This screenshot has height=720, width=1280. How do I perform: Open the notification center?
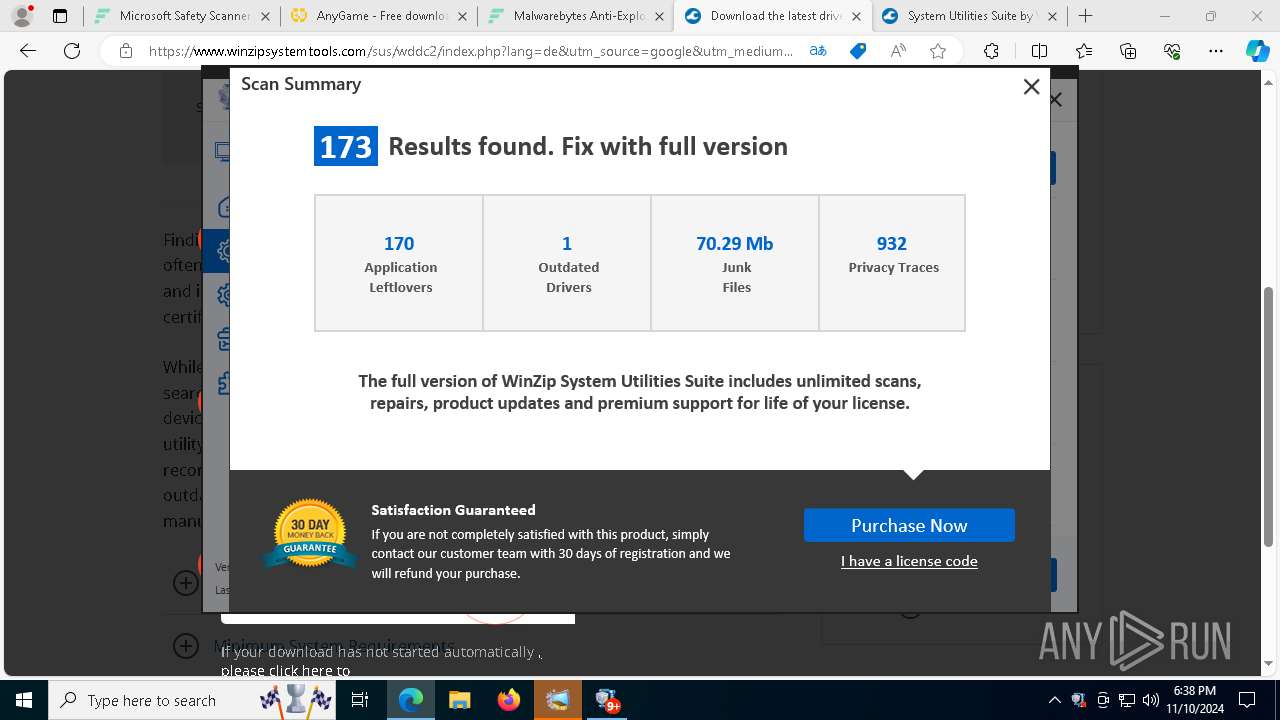pos(1247,700)
